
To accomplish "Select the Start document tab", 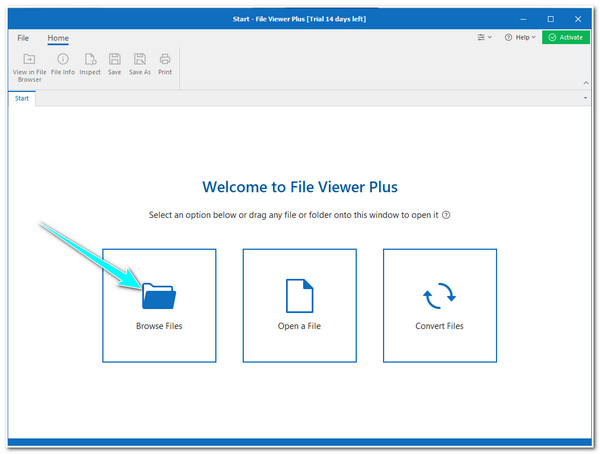I will tap(22, 98).
